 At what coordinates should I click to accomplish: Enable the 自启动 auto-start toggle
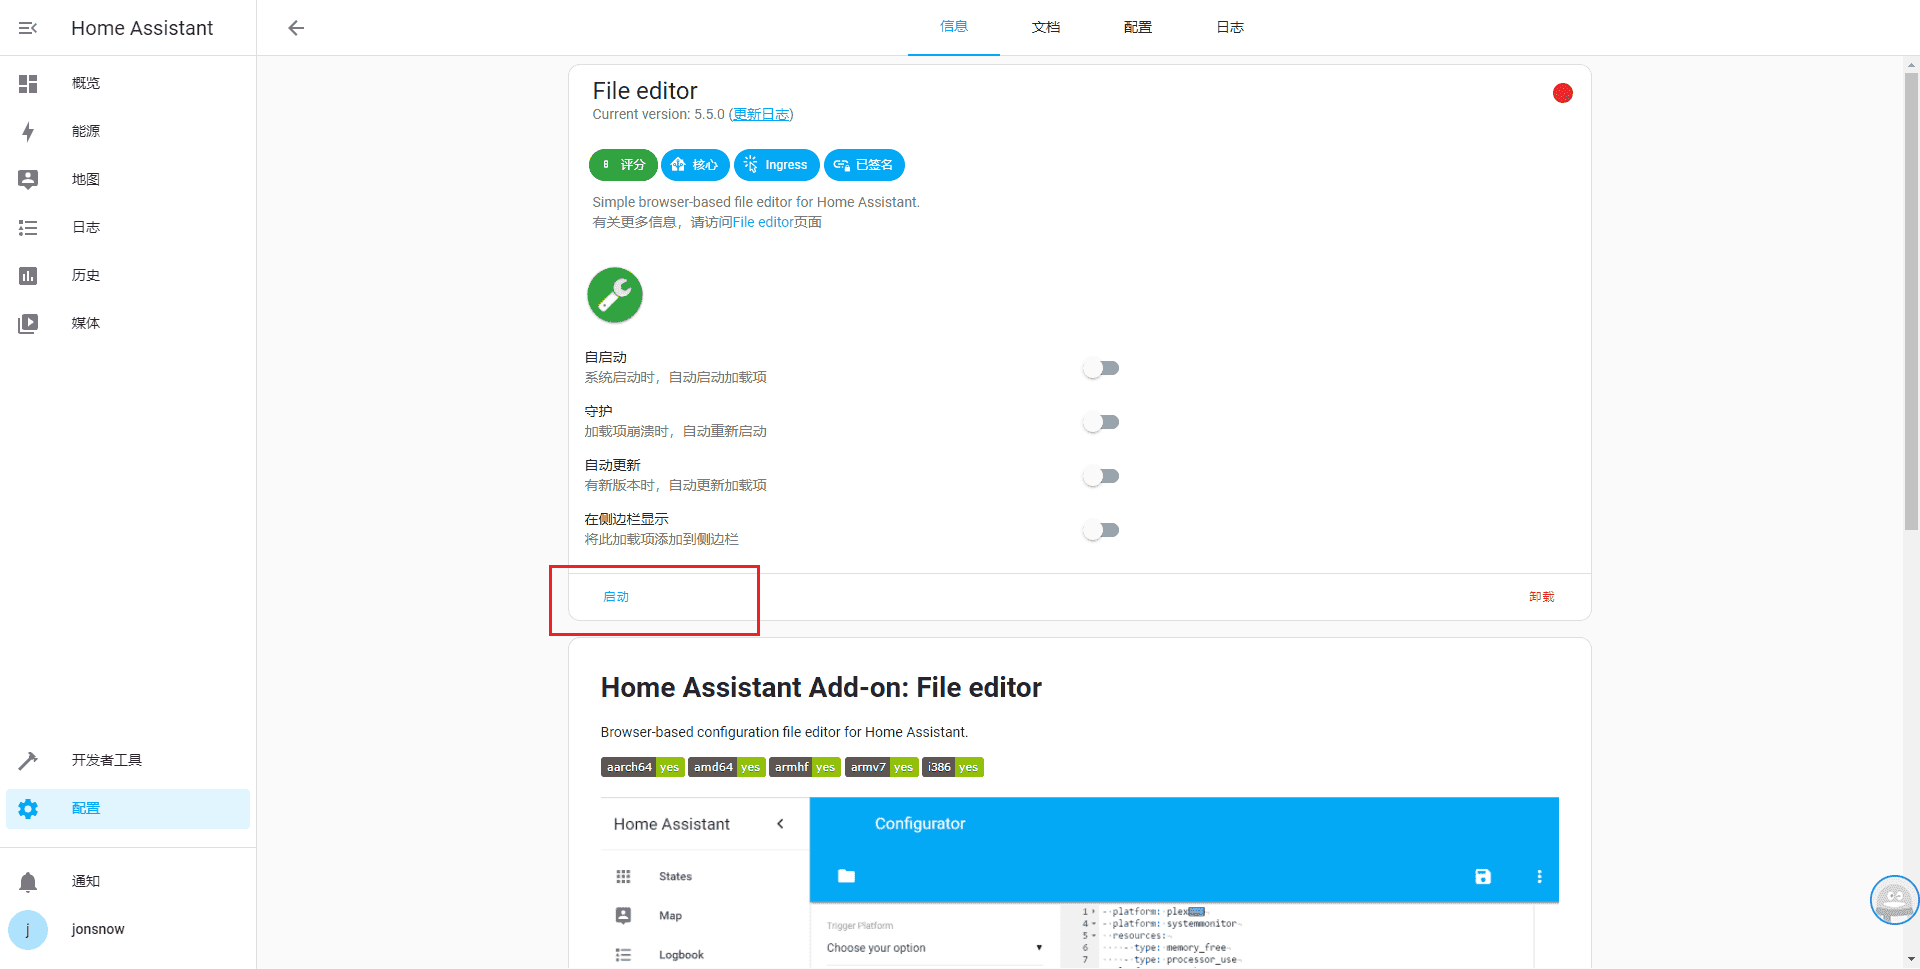point(1100,368)
